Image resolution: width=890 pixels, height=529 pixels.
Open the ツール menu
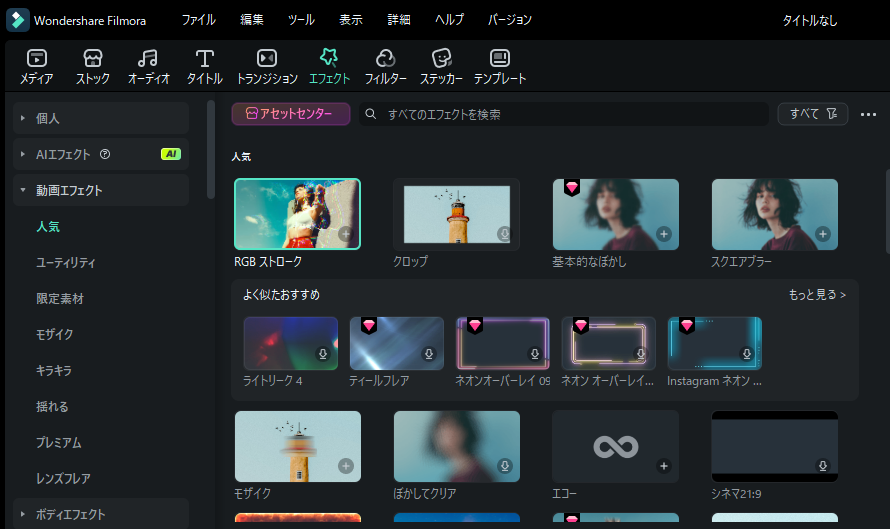point(301,20)
